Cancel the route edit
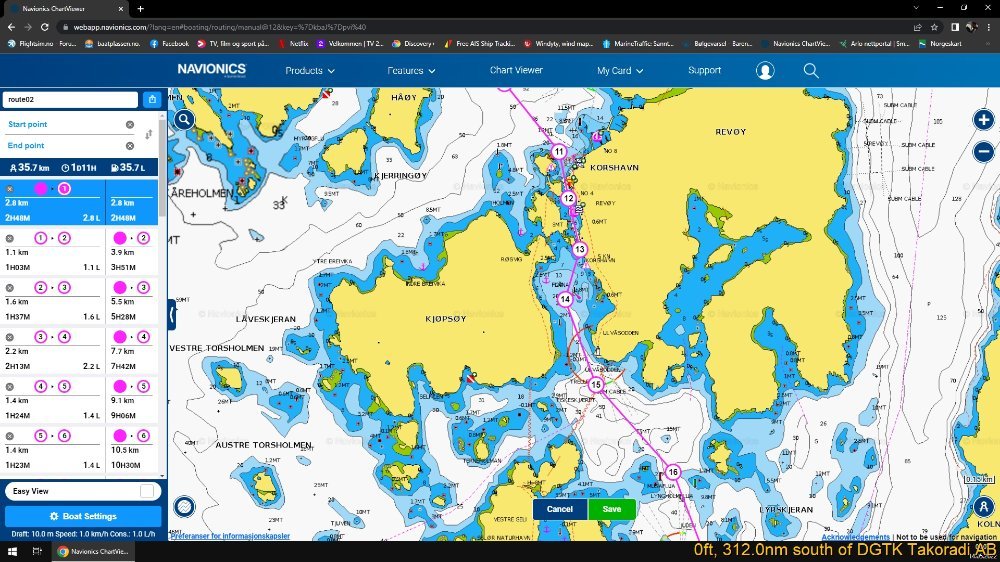The width and height of the screenshot is (1000, 562). click(x=559, y=509)
